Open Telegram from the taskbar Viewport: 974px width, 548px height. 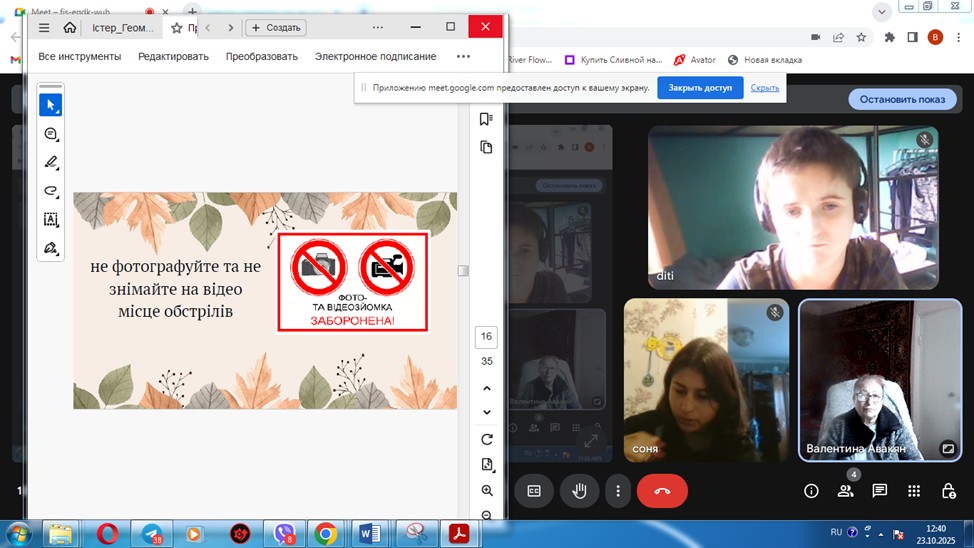[152, 534]
